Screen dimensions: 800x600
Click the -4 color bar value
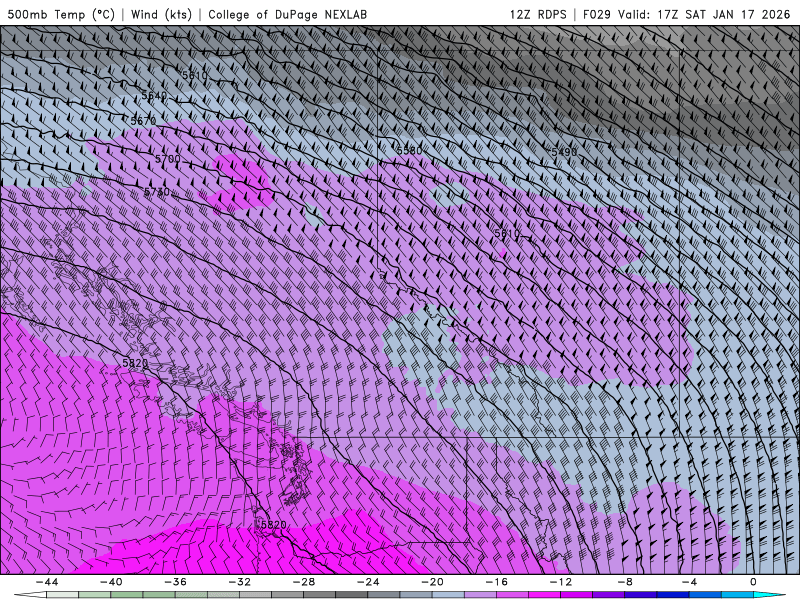(x=688, y=582)
